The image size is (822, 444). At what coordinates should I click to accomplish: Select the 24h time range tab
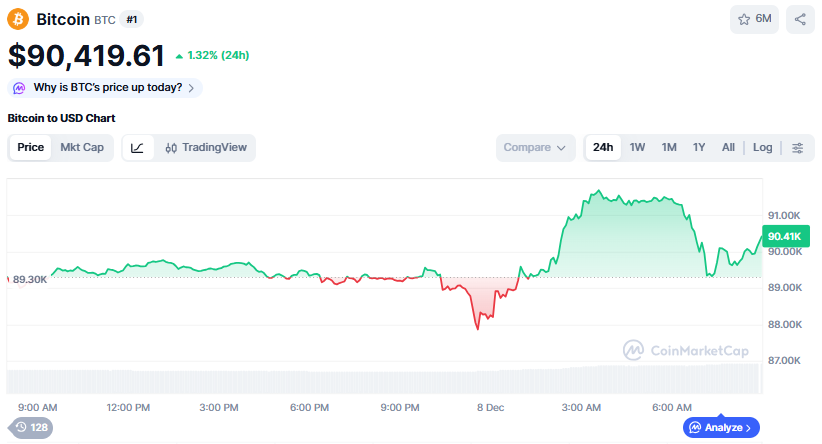(603, 148)
